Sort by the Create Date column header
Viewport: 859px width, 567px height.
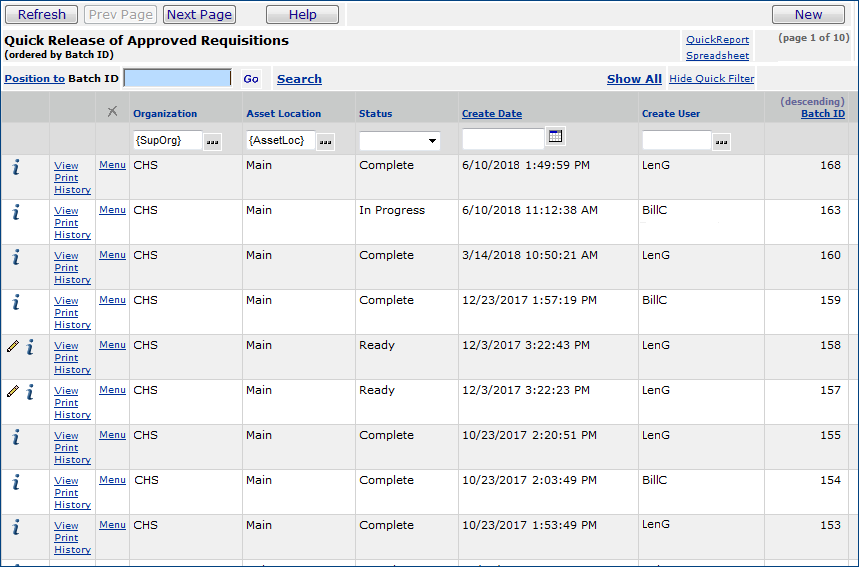(491, 114)
